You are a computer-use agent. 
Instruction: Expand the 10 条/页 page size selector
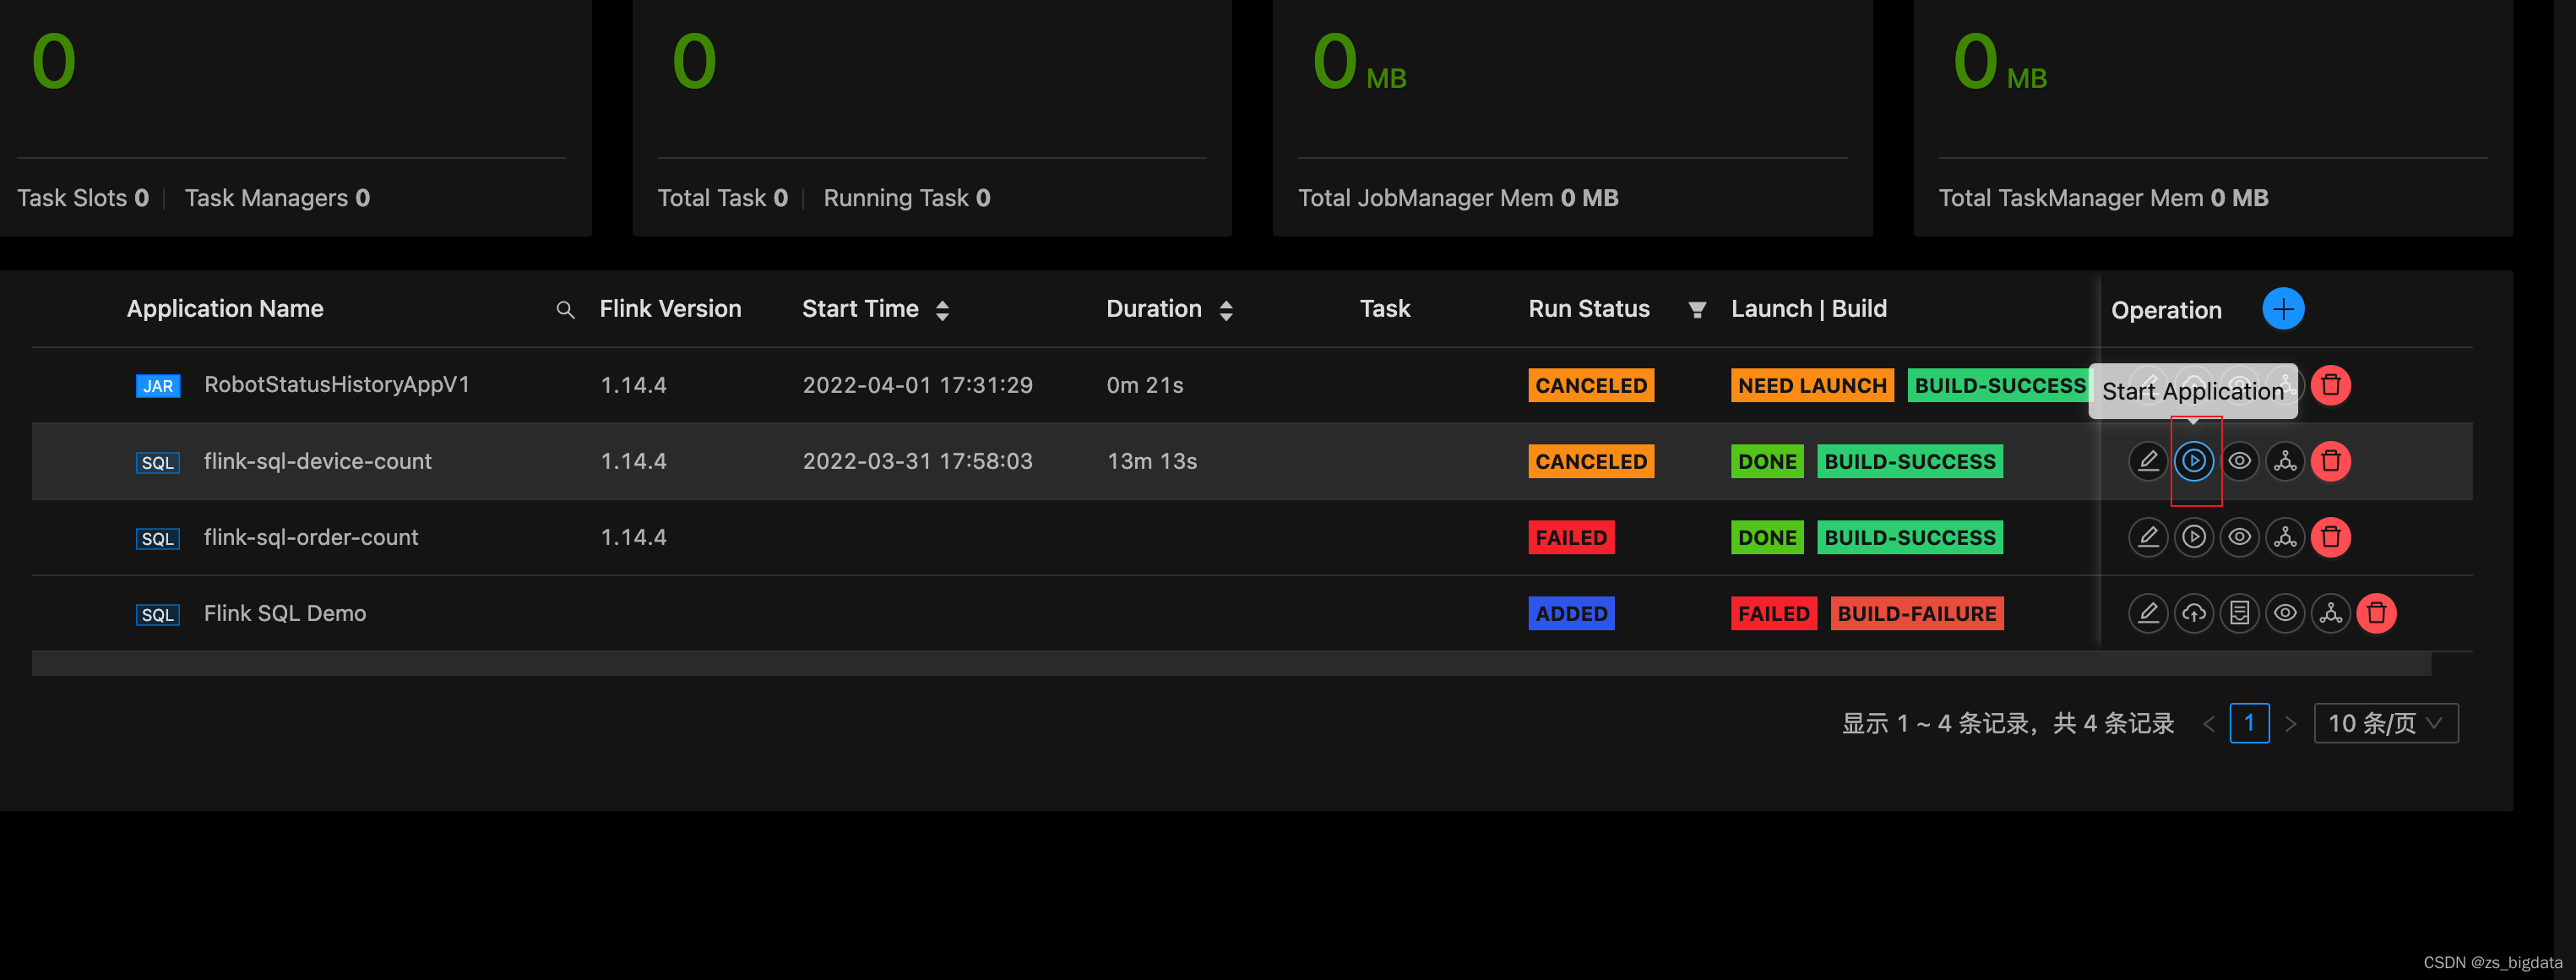[2385, 723]
